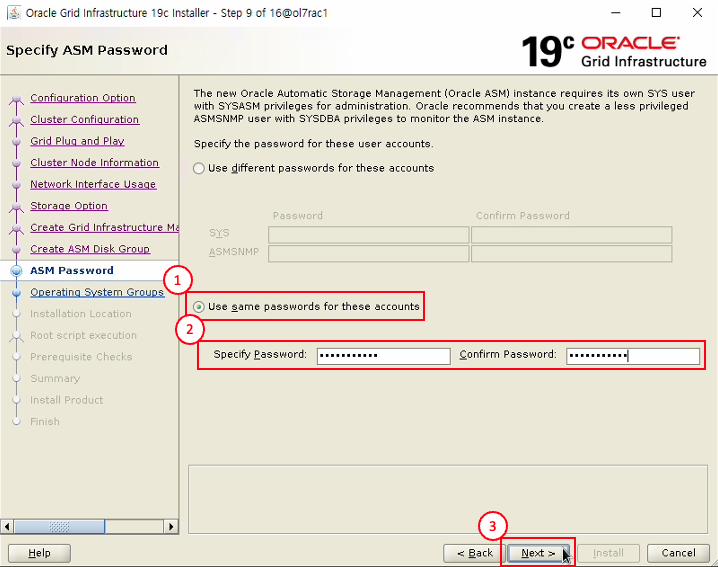Click the Specify Password field
718x567 pixels.
click(x=383, y=356)
